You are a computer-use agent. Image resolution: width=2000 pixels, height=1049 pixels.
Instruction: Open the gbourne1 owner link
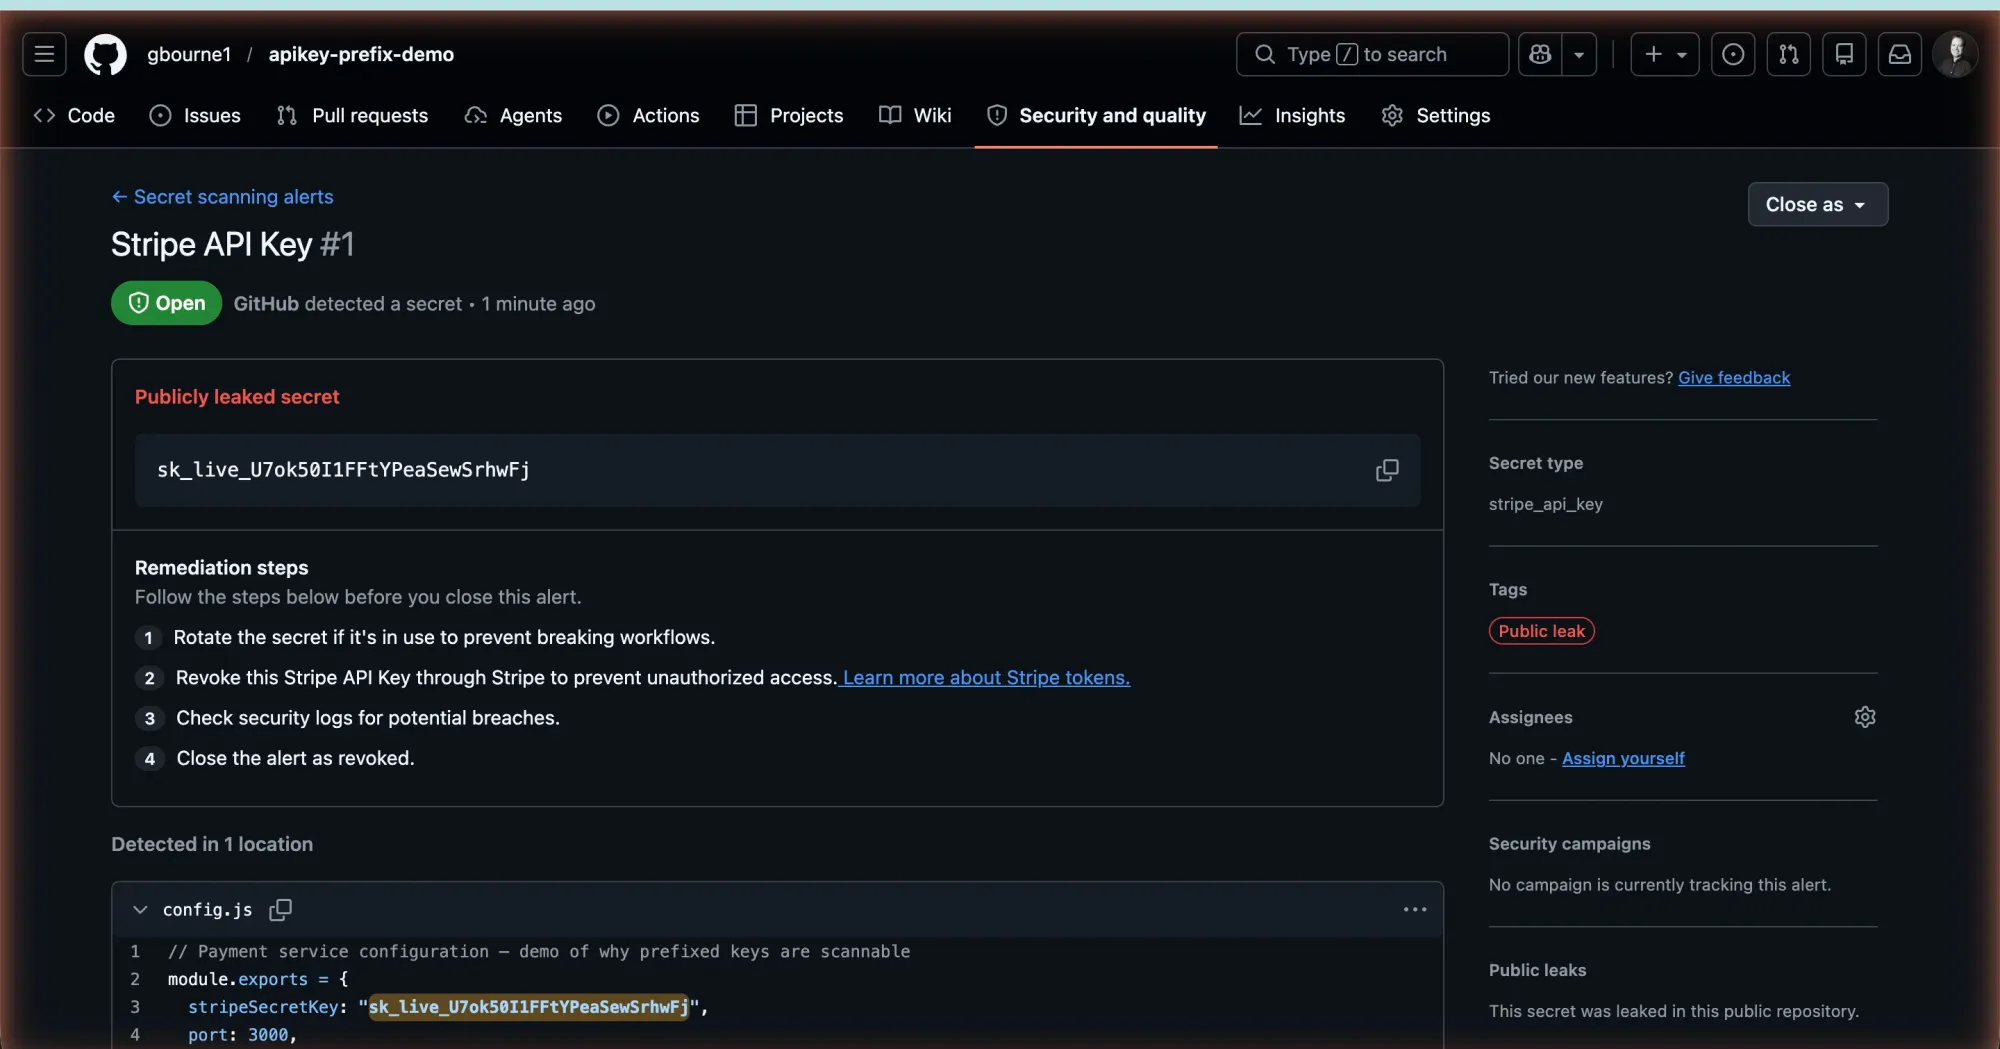[x=189, y=54]
